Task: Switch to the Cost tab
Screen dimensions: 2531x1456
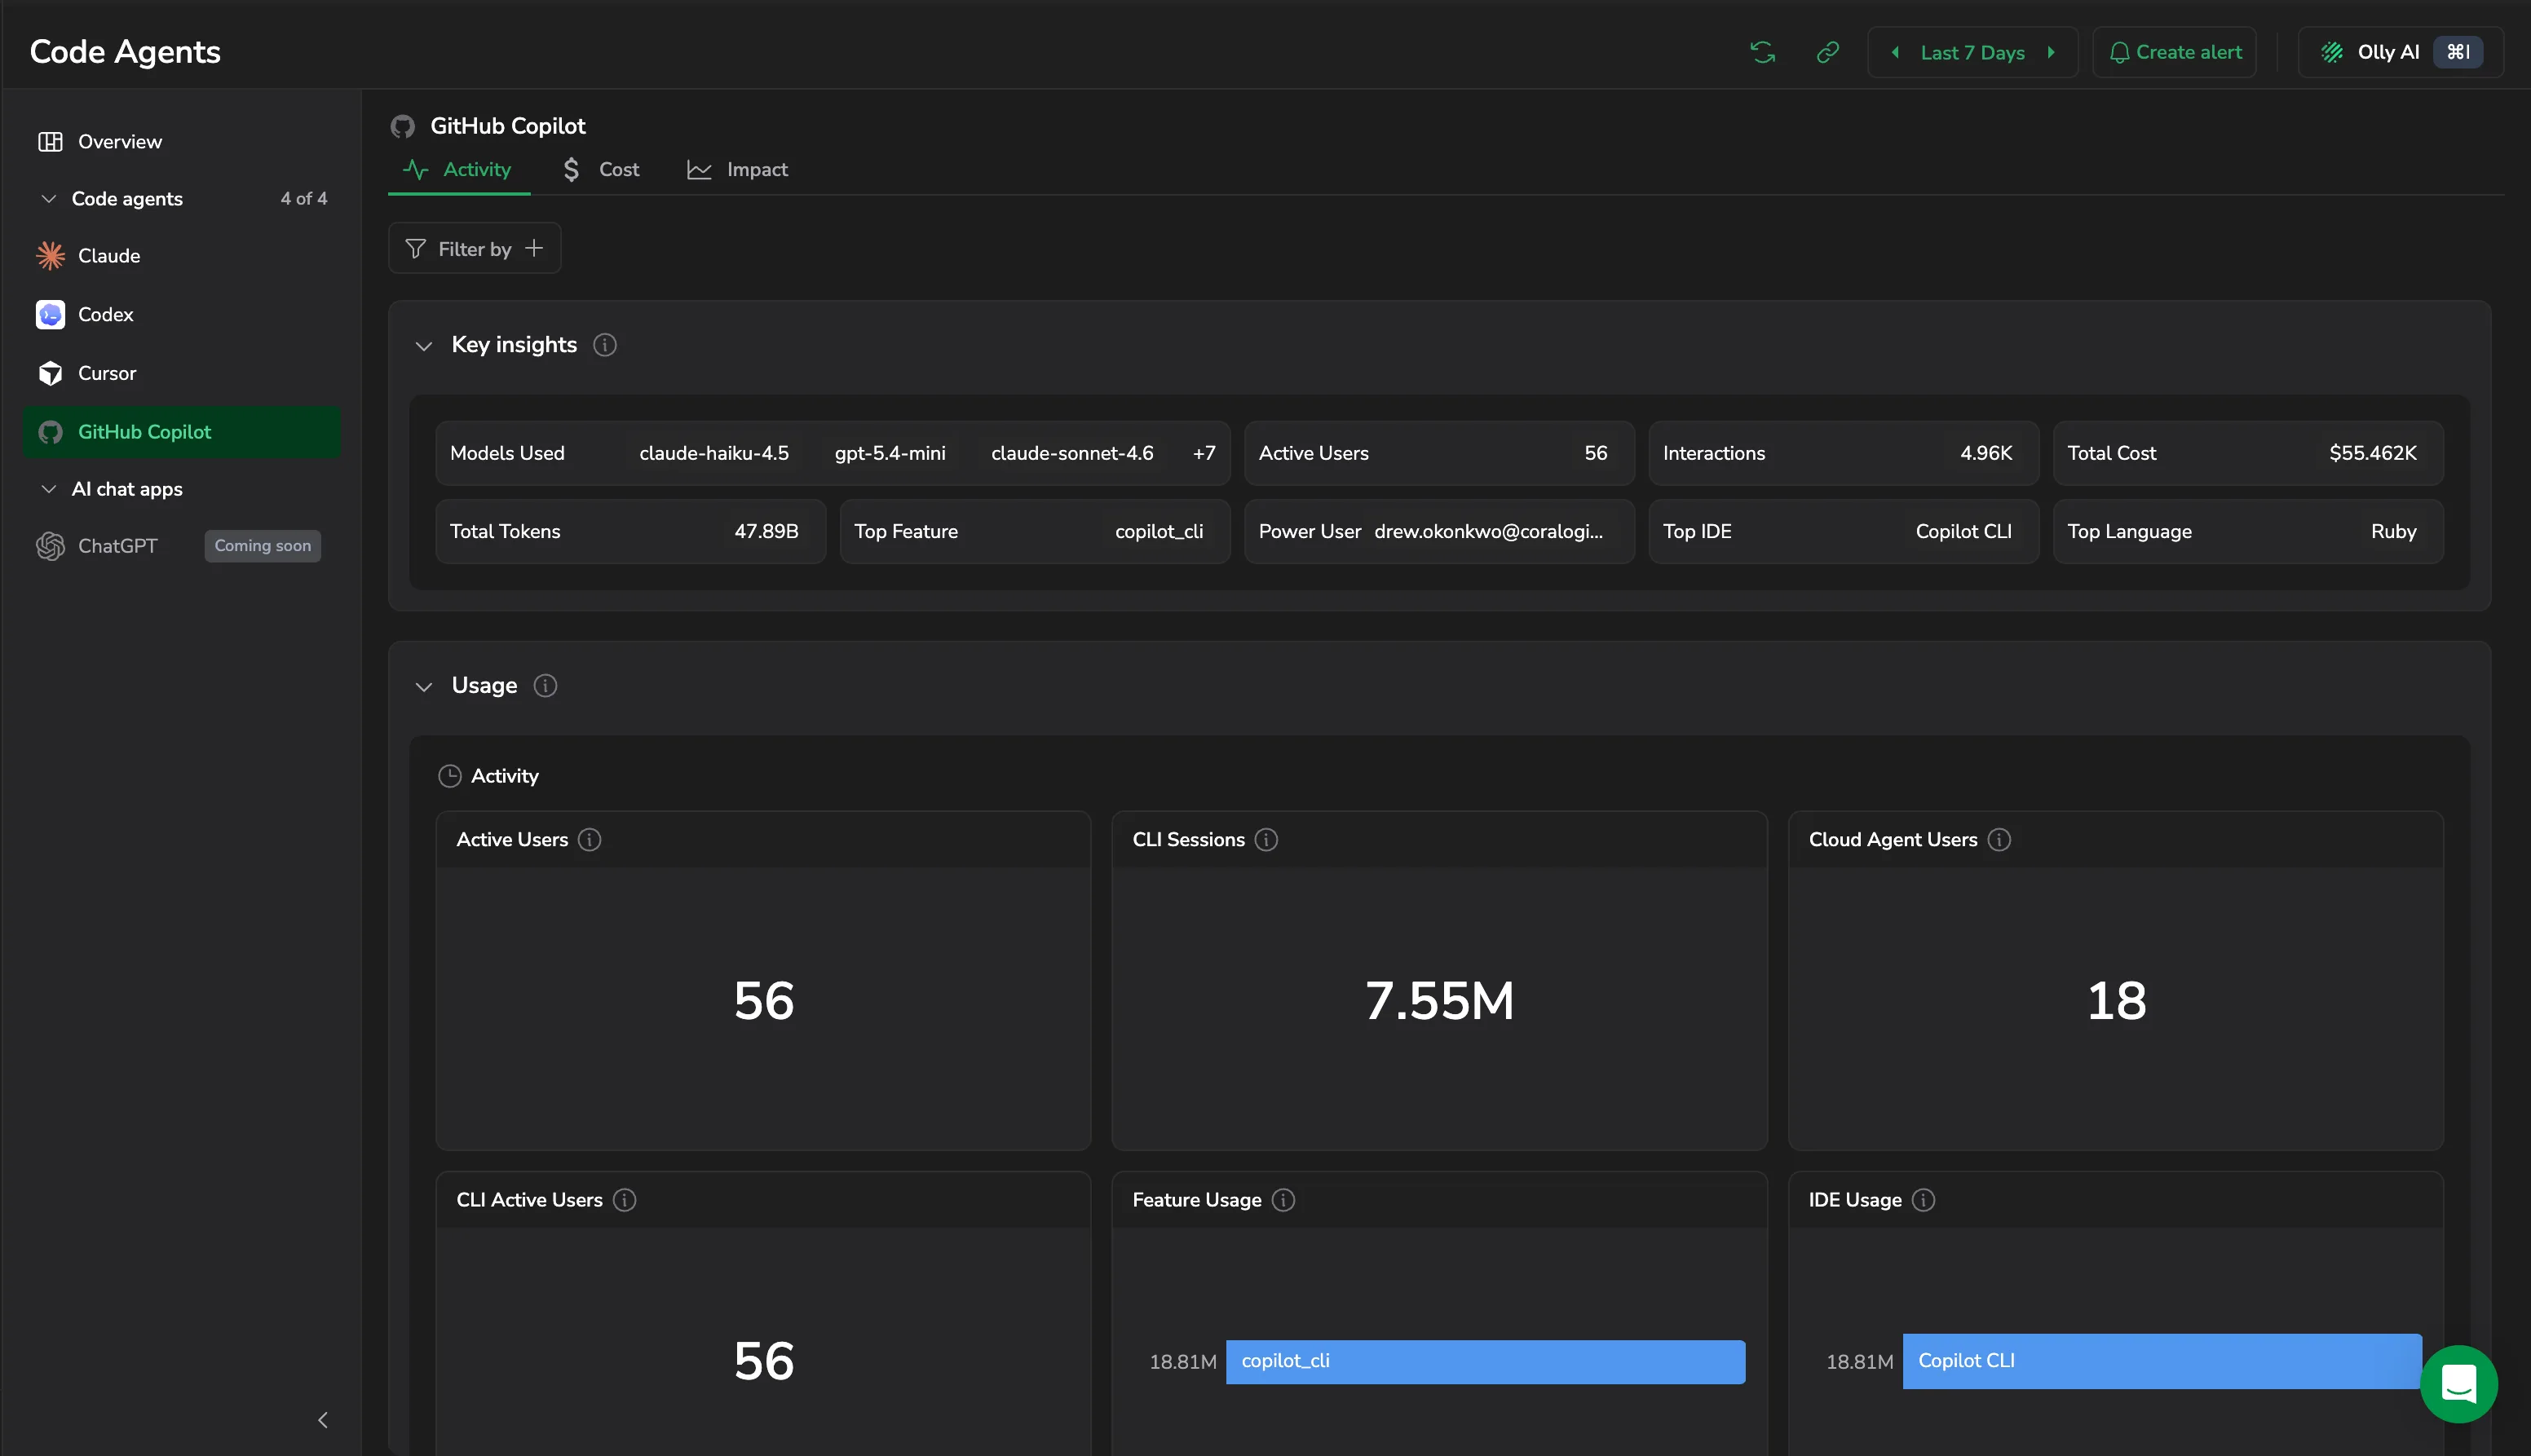Action: pos(601,170)
